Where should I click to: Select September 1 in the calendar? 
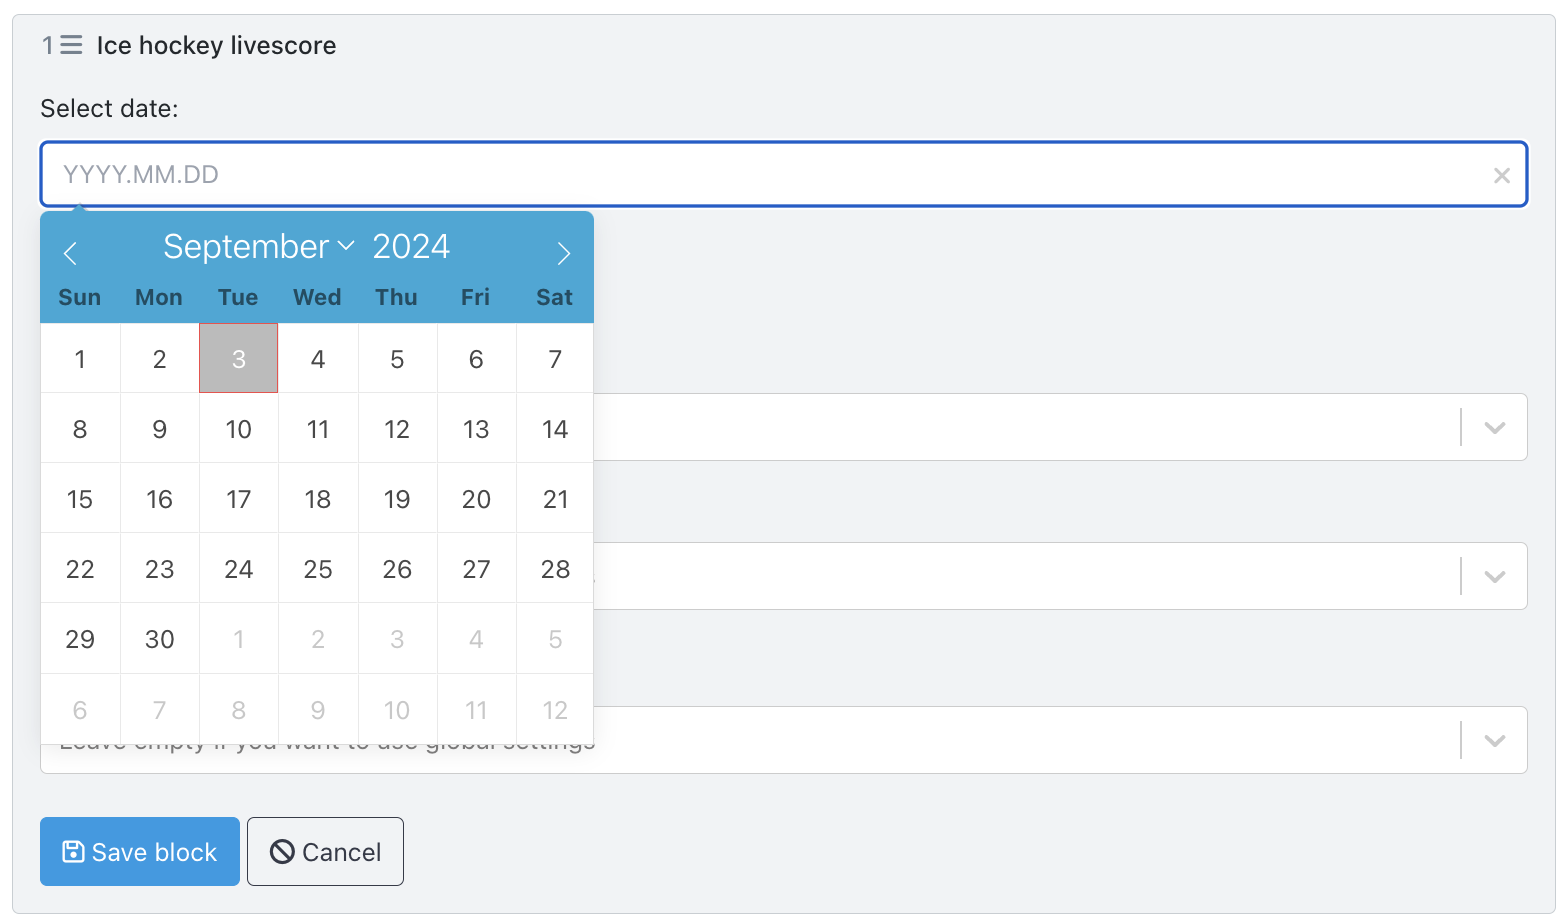pyautogui.click(x=80, y=358)
